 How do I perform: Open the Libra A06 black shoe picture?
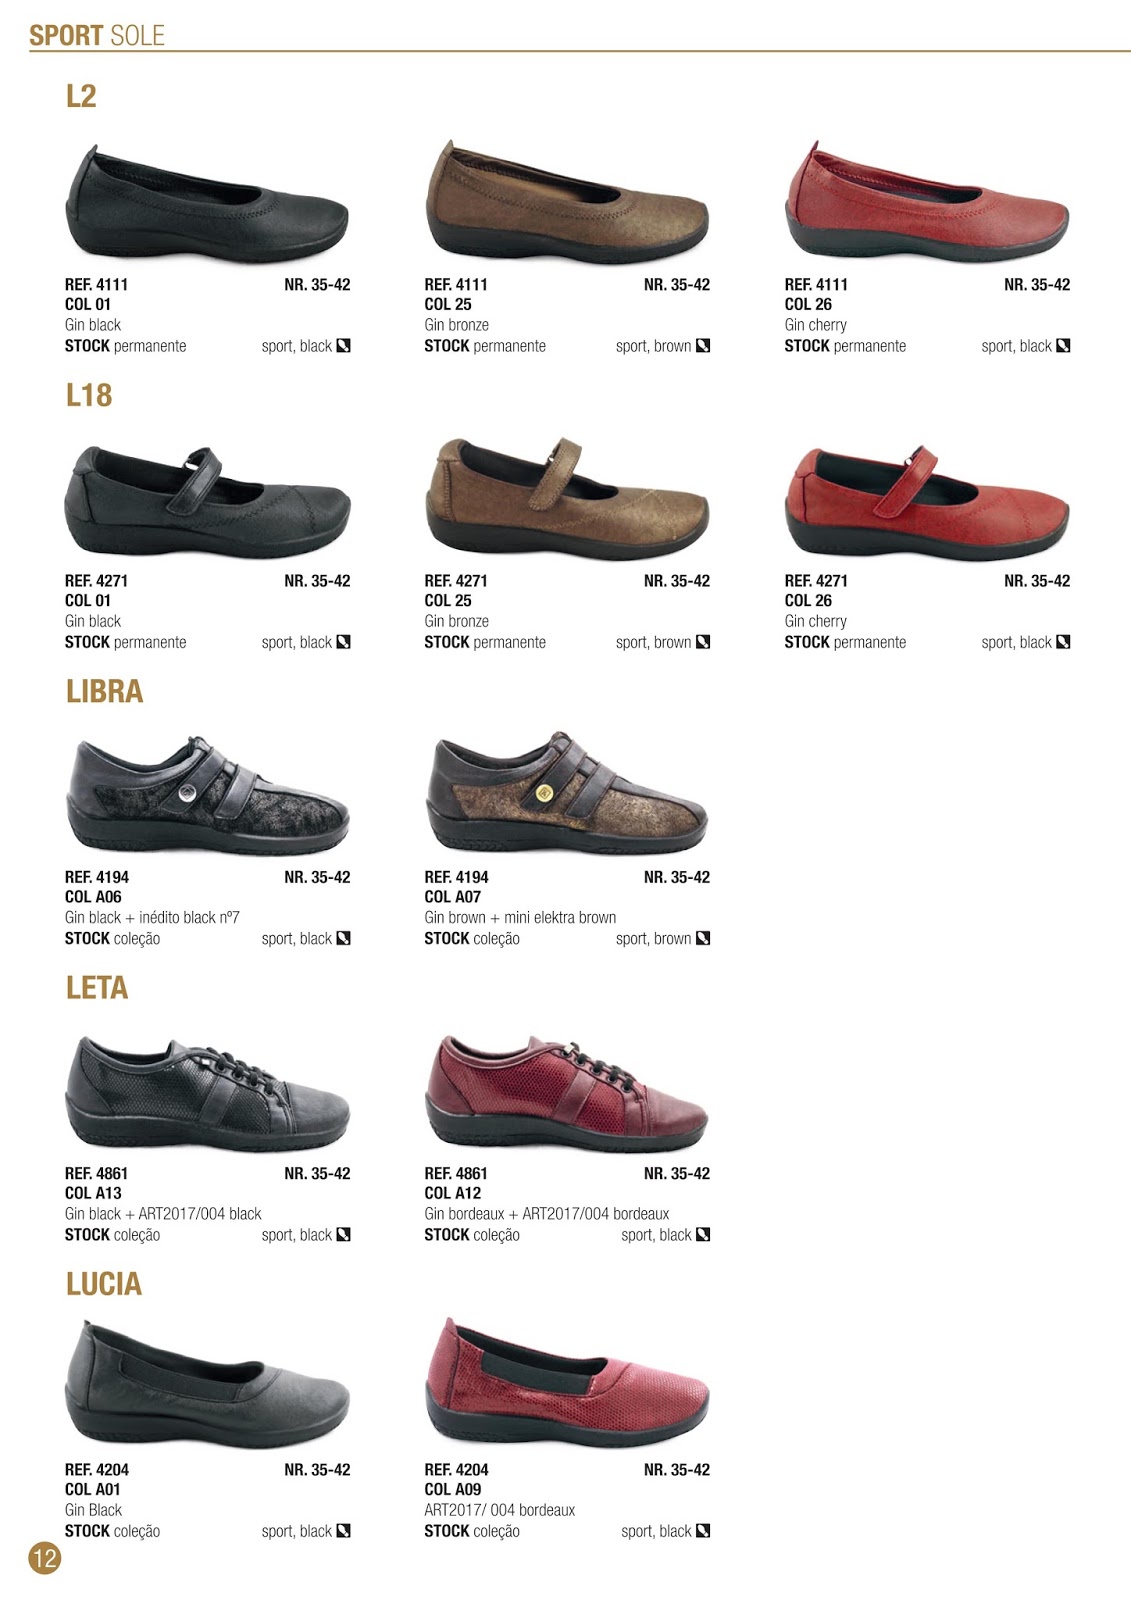207,796
